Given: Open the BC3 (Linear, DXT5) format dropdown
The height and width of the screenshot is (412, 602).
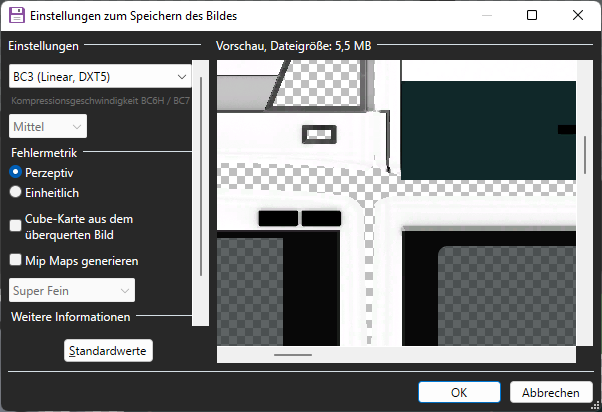Looking at the screenshot, I should coord(99,76).
